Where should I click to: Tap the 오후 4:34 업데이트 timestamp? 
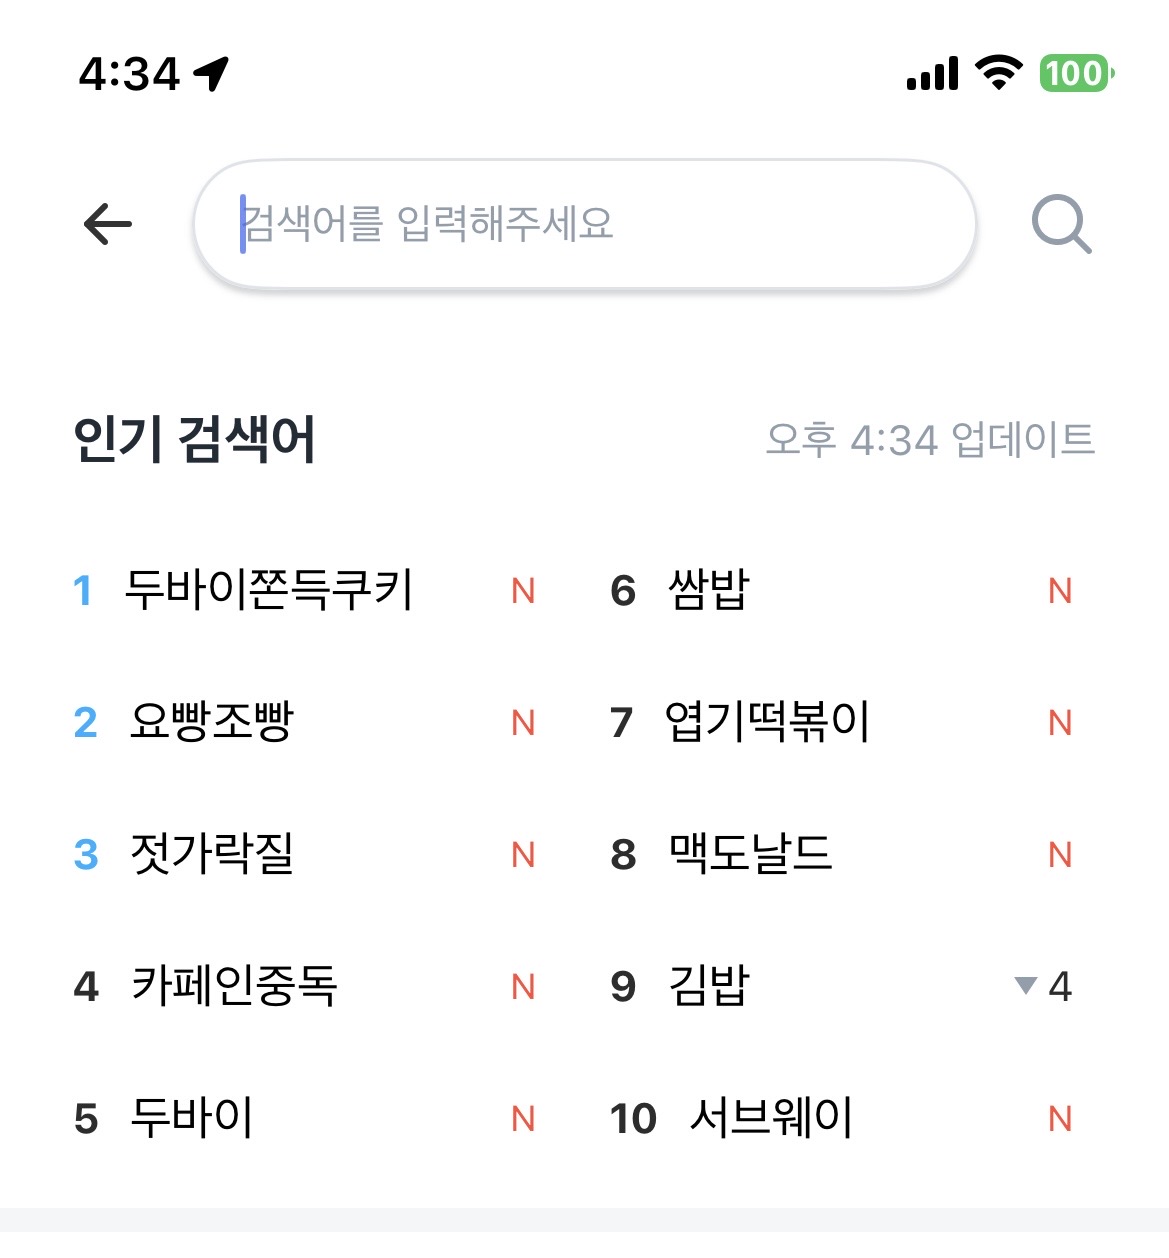[x=930, y=440]
